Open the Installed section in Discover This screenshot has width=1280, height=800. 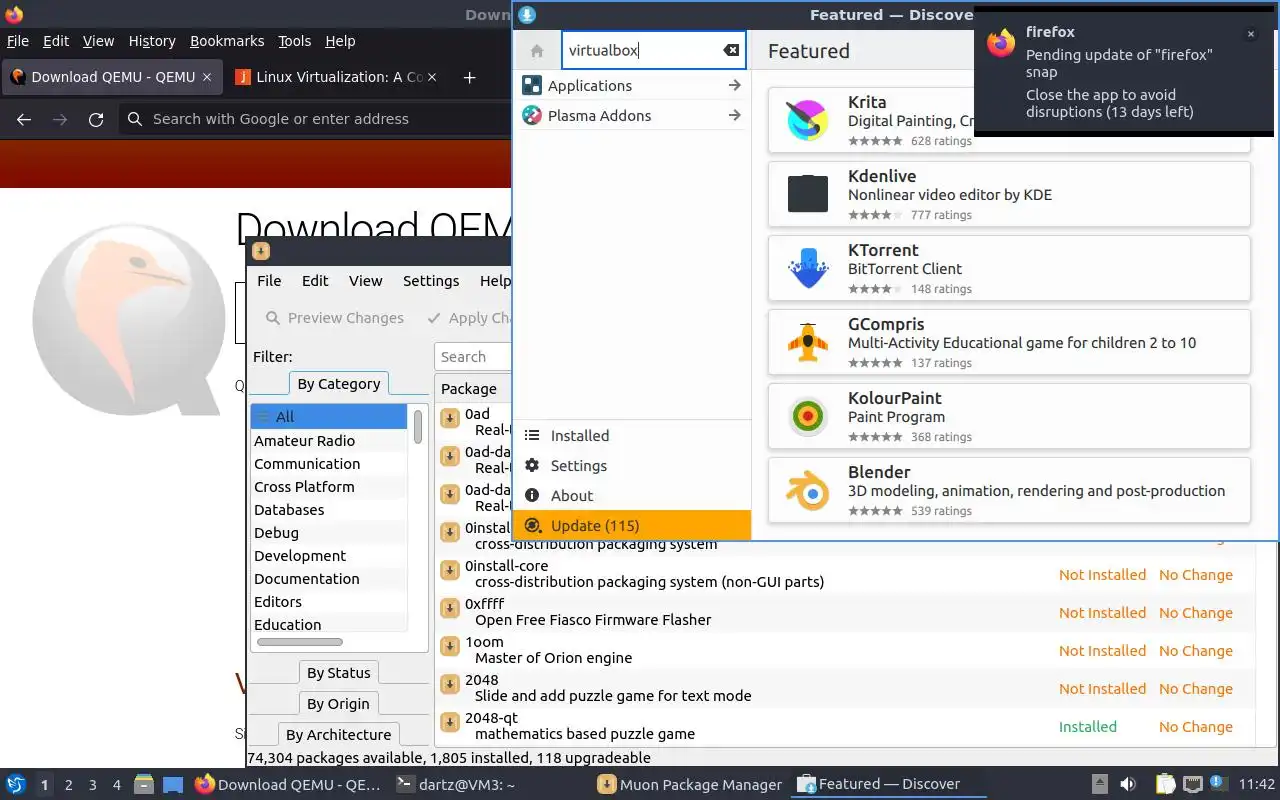(x=631, y=436)
